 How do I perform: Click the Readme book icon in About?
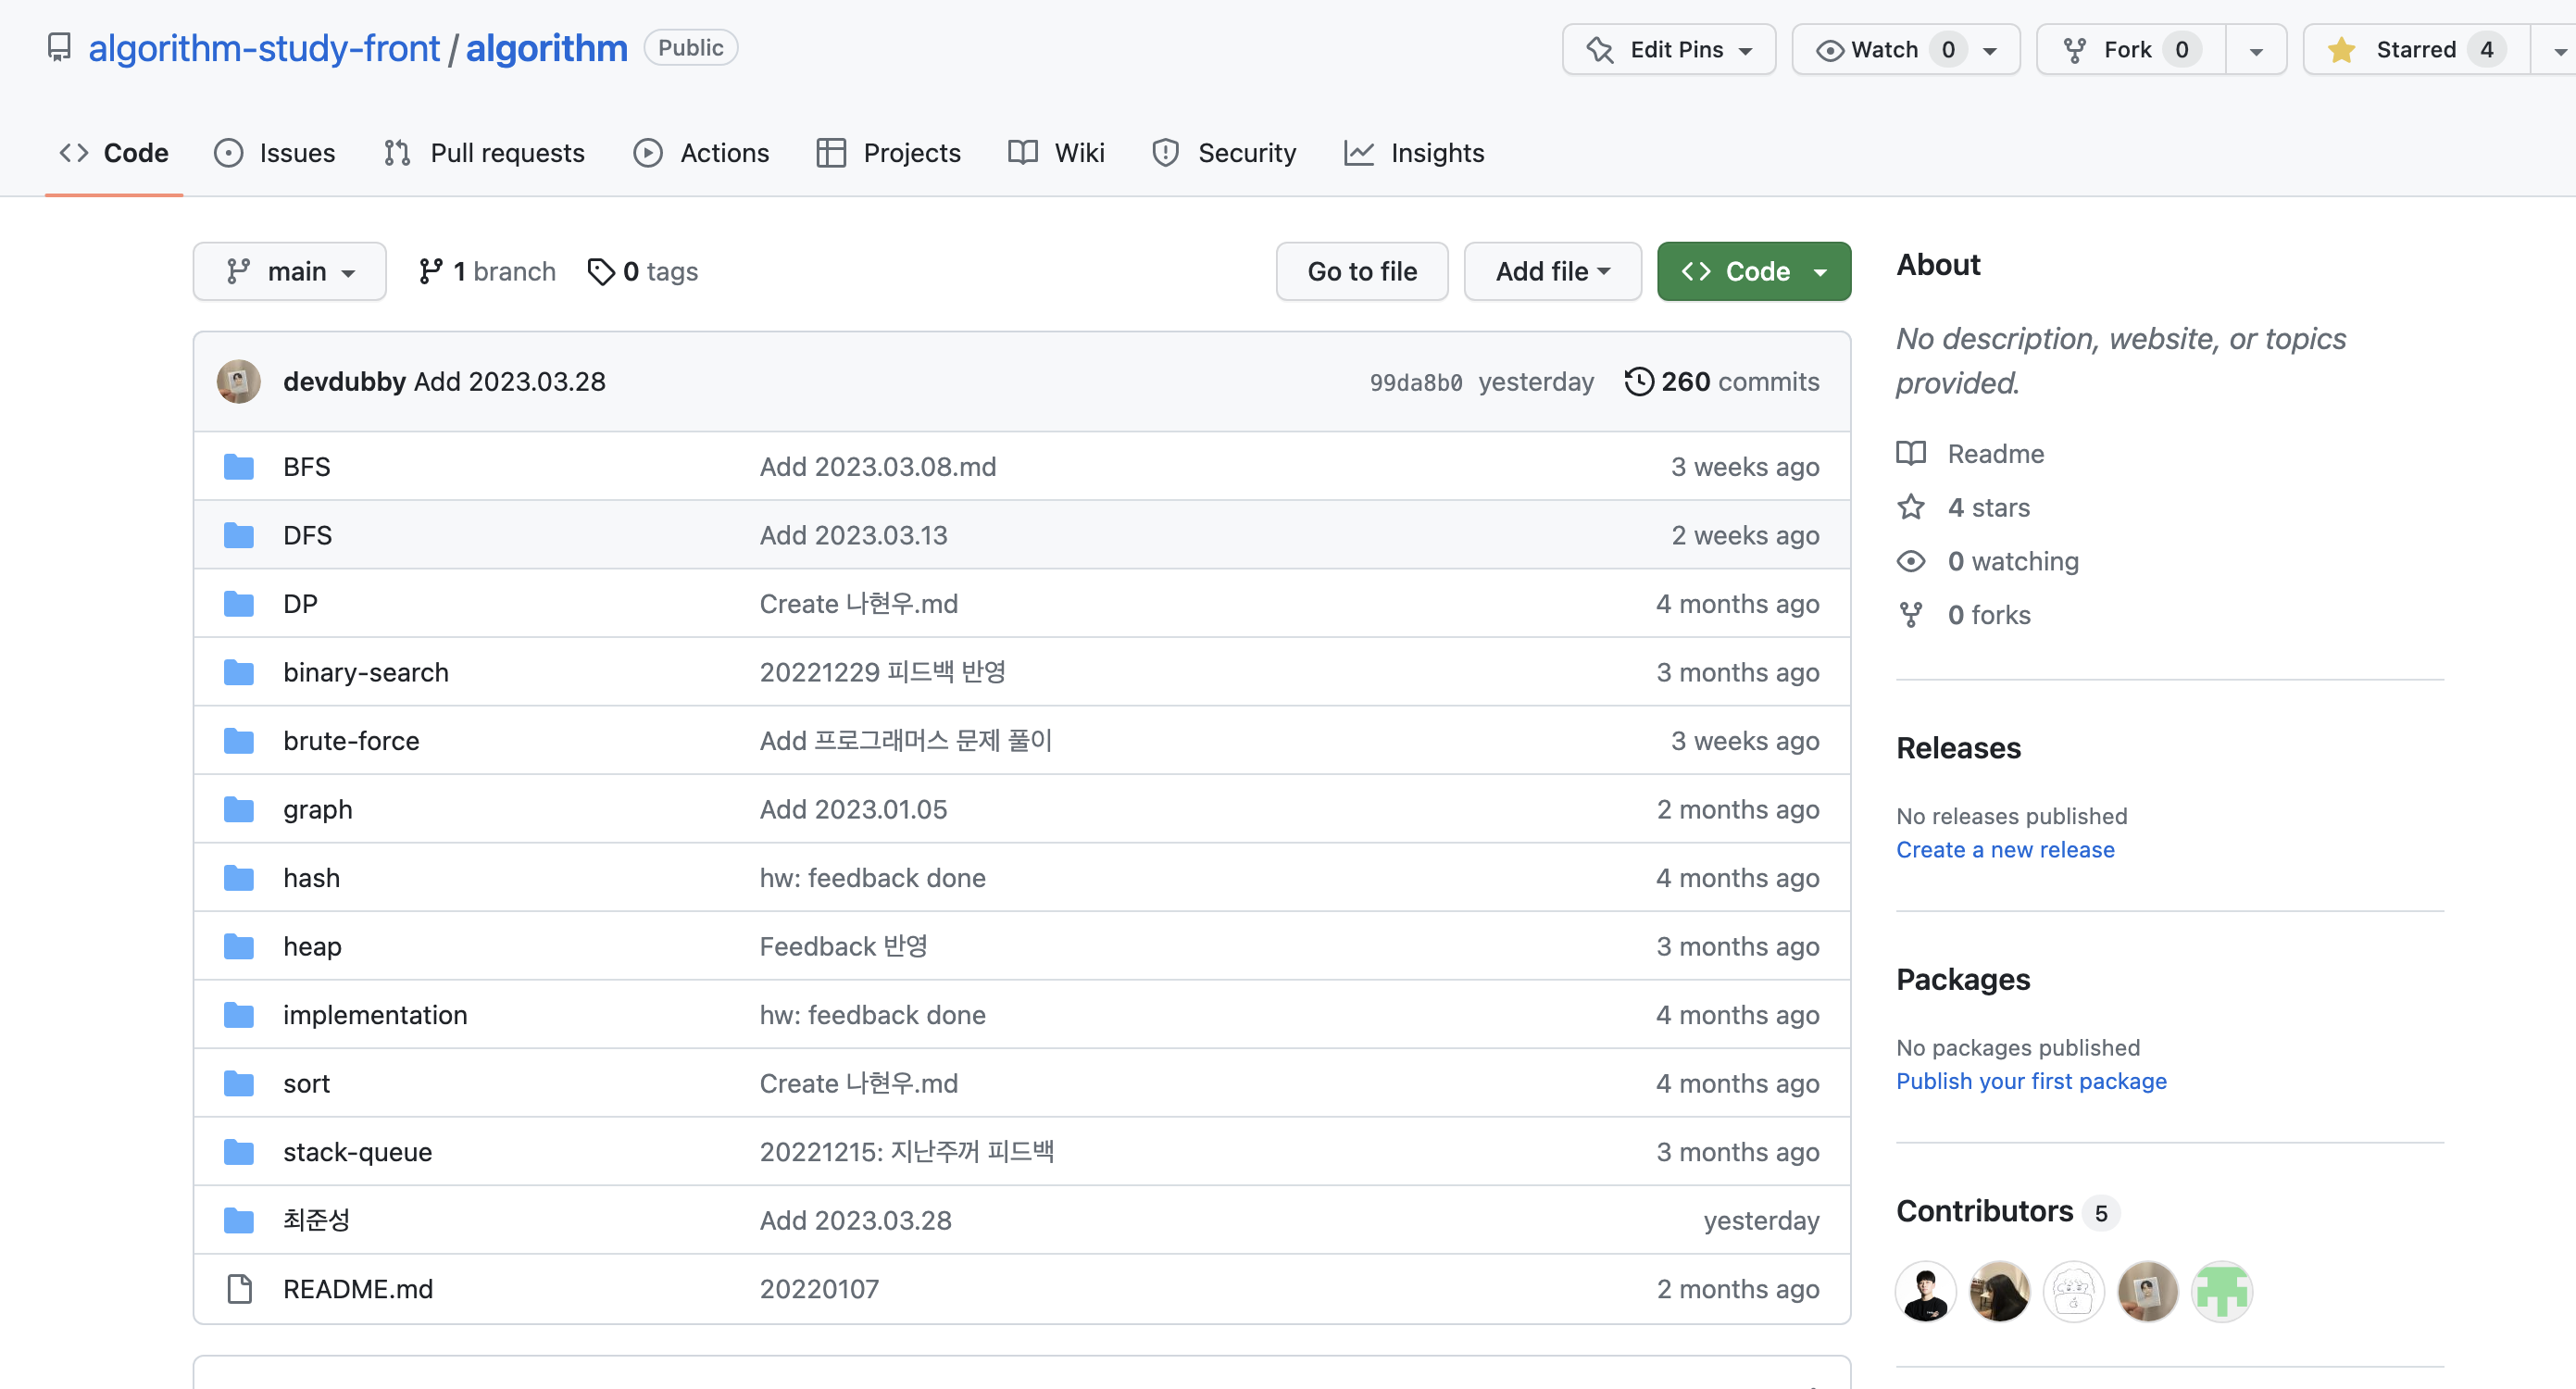tap(1910, 453)
